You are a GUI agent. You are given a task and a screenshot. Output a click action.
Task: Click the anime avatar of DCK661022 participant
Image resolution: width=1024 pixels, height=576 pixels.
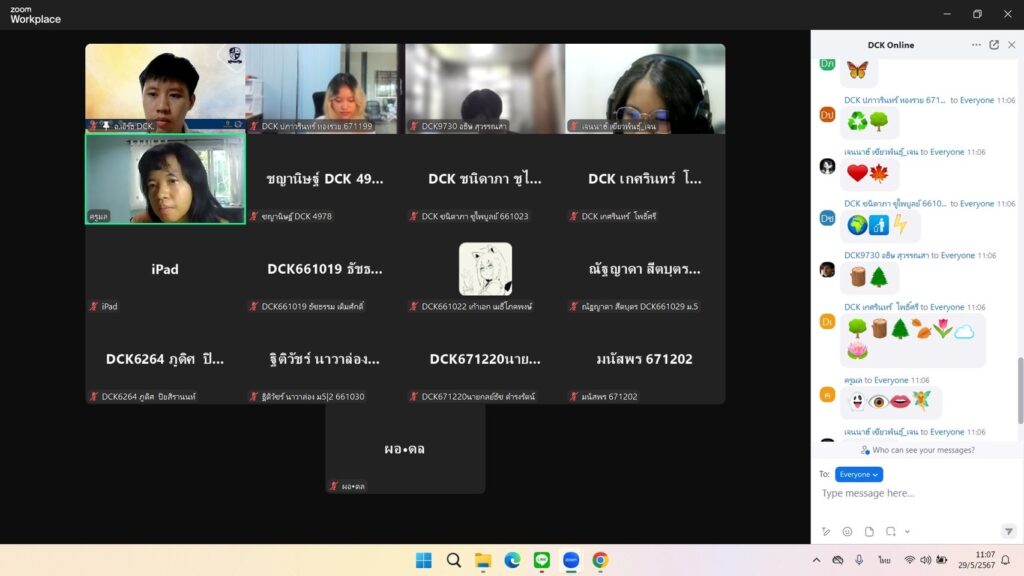(485, 269)
